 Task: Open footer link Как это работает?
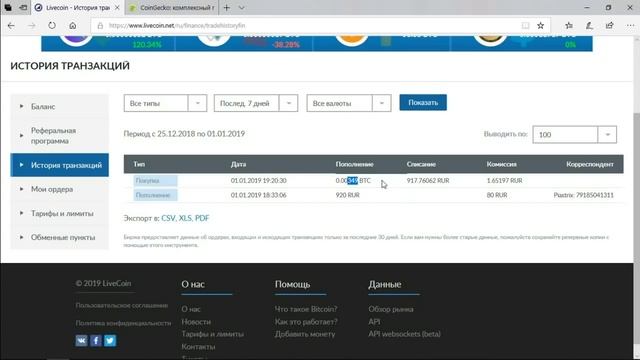click(306, 322)
